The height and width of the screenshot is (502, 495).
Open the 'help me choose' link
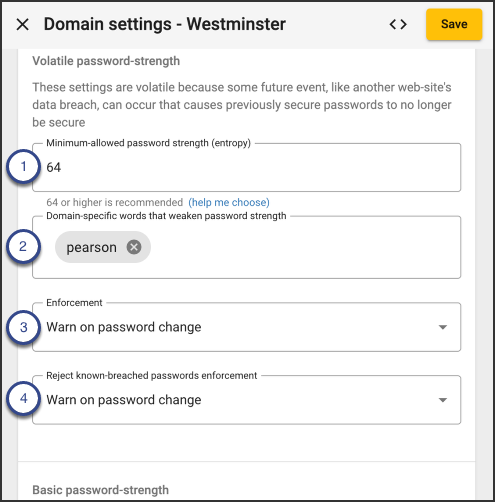229,202
